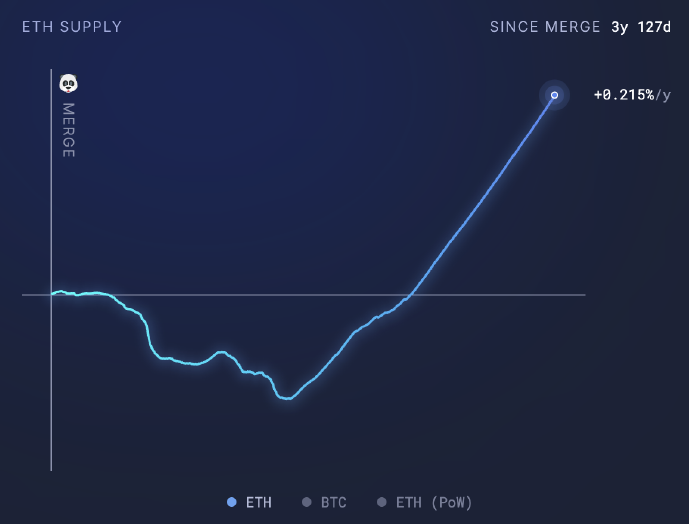Toggle the BTC series label in the legend

[334, 502]
